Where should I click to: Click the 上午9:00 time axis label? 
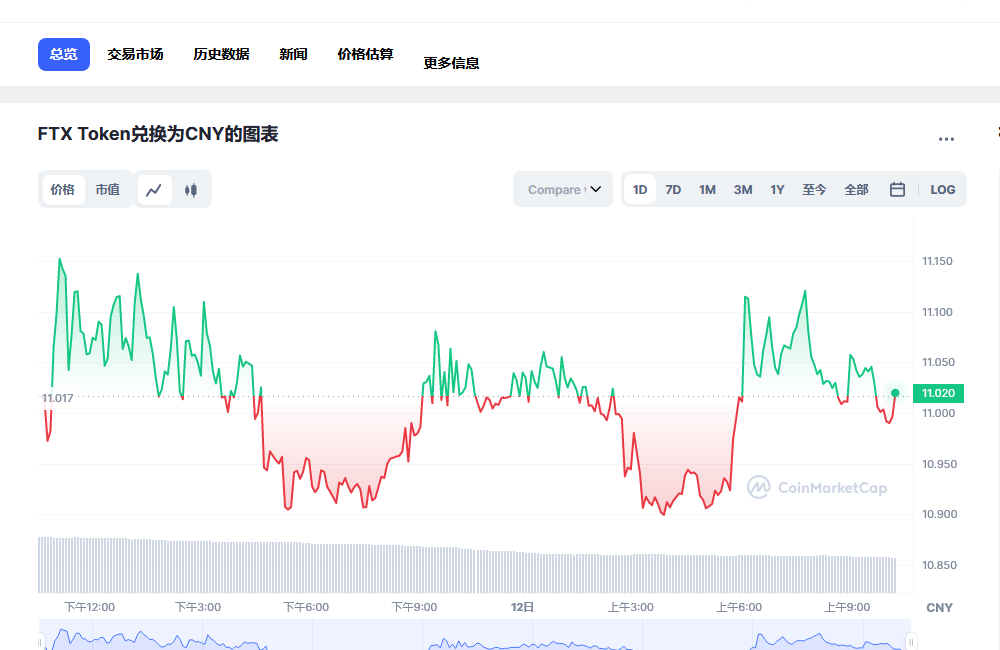tap(847, 607)
